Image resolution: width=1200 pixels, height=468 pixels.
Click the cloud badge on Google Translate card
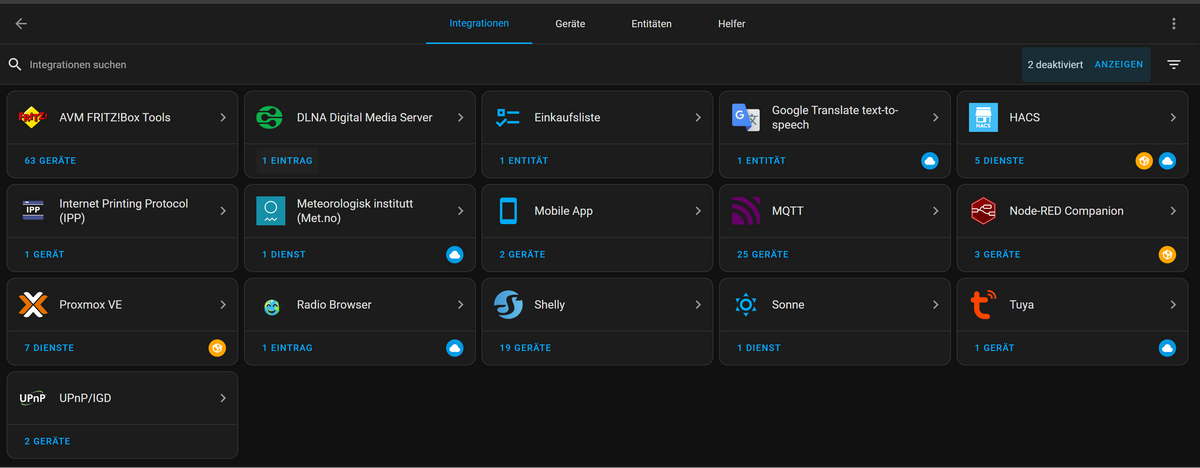pos(929,160)
